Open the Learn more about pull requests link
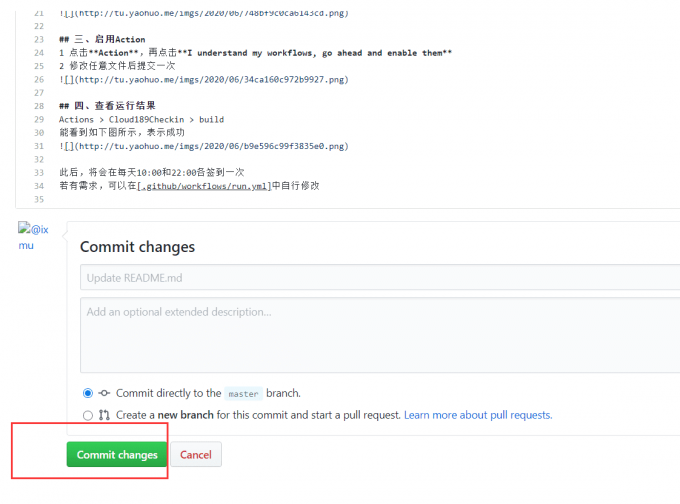 click(x=478, y=415)
